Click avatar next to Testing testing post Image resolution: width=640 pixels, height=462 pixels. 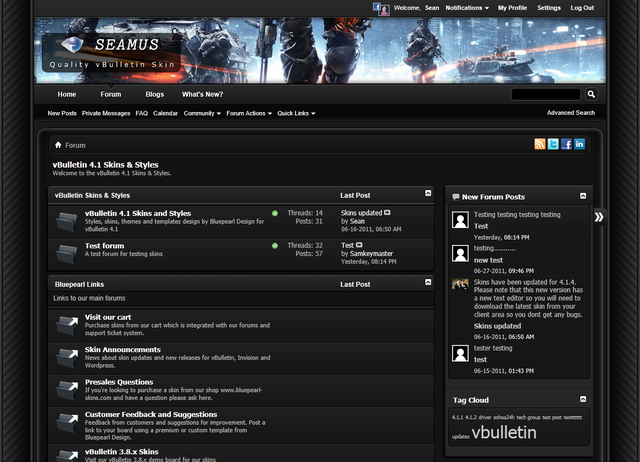click(460, 220)
